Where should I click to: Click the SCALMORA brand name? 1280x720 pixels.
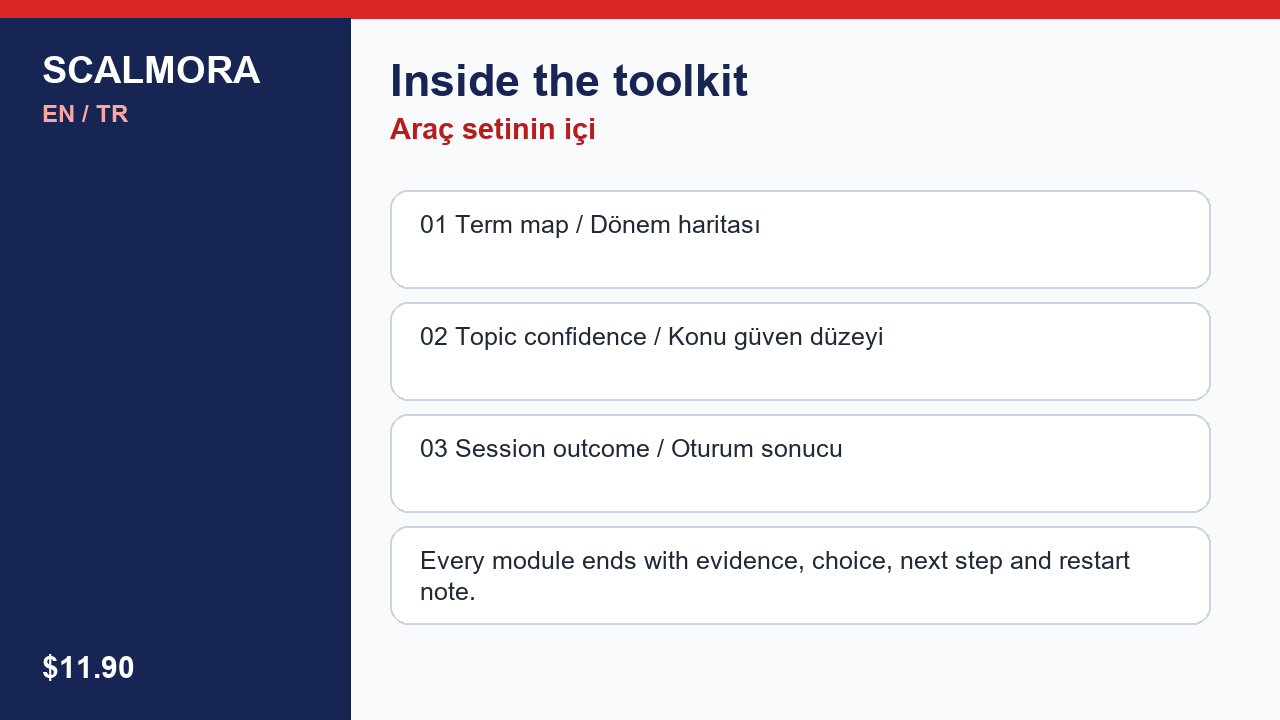coord(151,71)
